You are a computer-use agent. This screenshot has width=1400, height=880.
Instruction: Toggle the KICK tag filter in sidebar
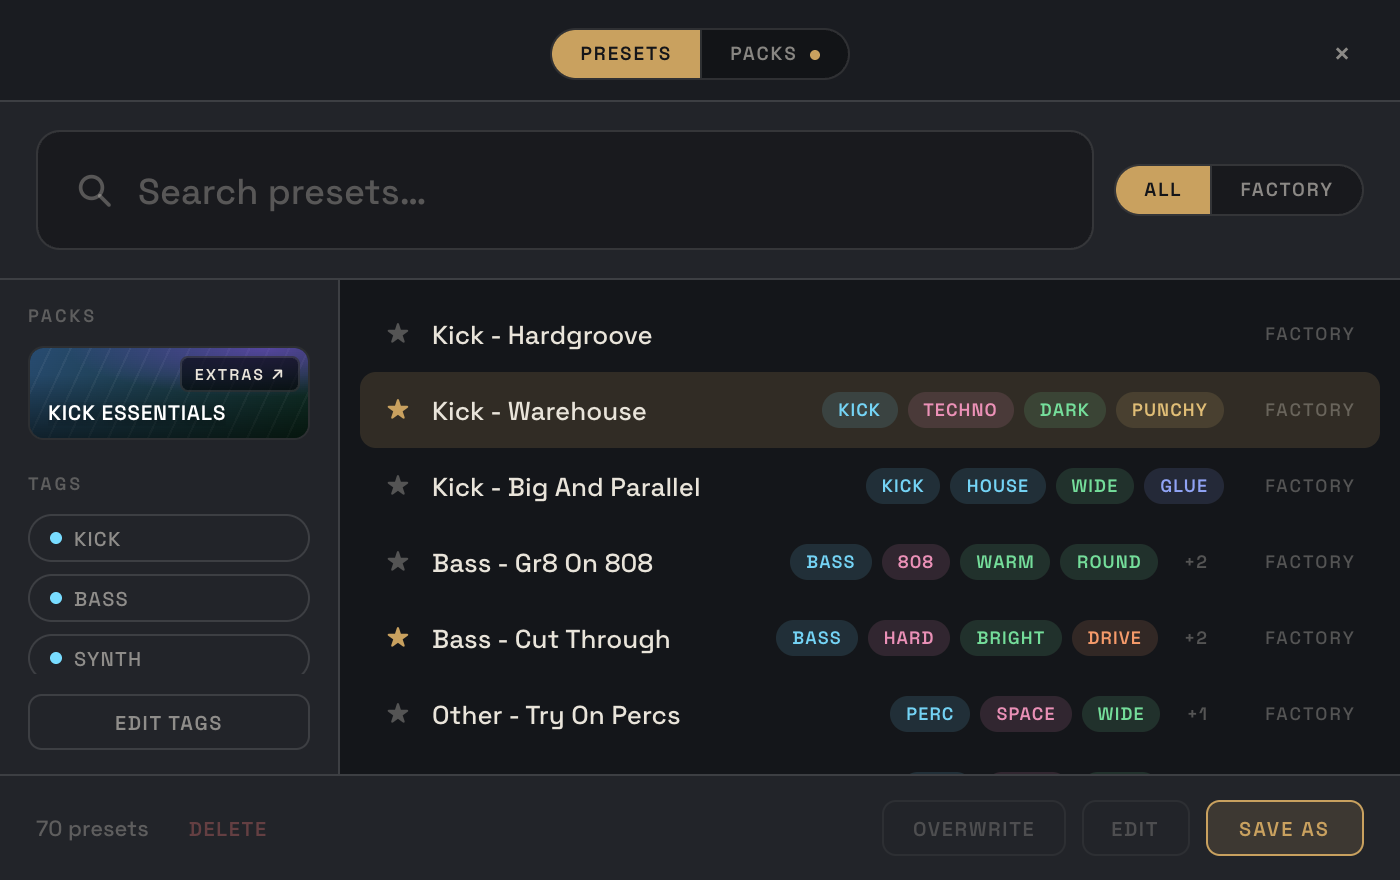(169, 538)
